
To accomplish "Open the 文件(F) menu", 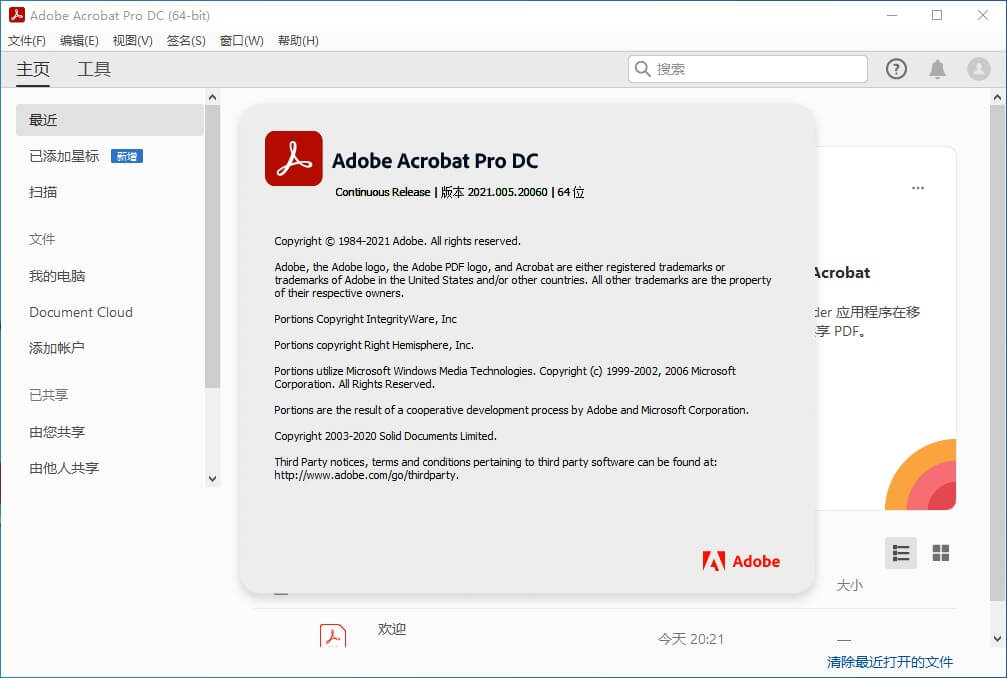I will point(27,41).
